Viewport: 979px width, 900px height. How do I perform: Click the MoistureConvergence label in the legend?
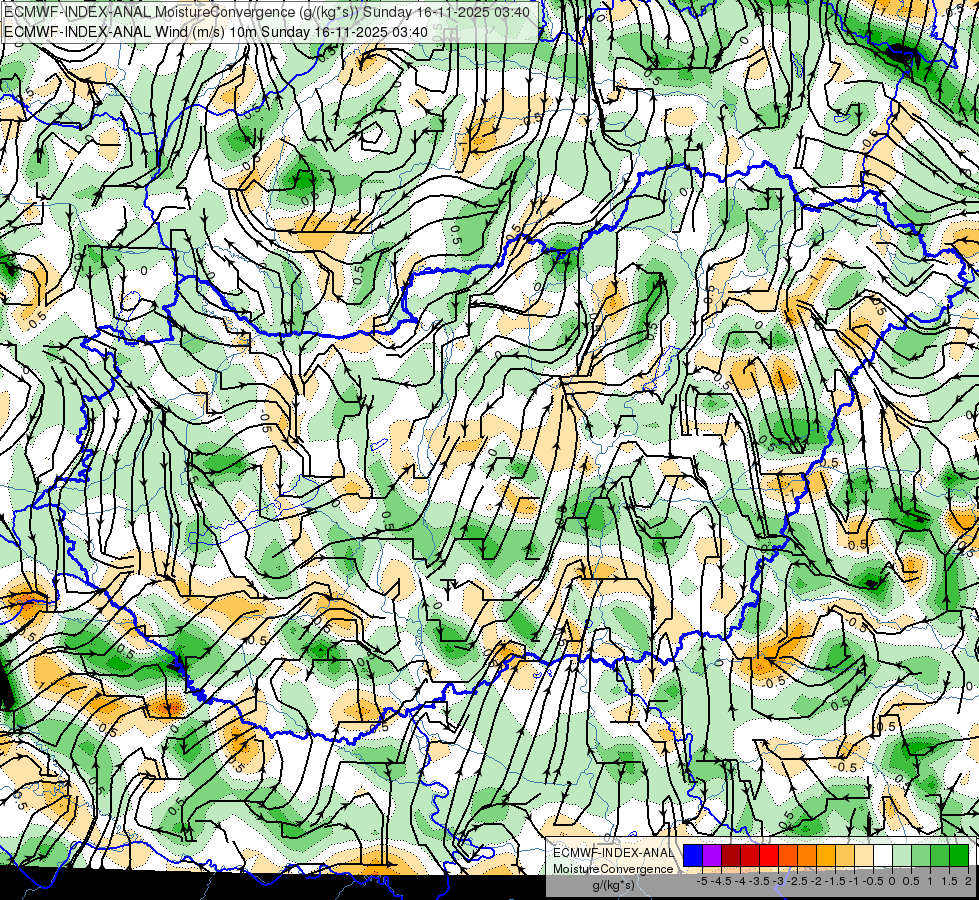[613, 869]
